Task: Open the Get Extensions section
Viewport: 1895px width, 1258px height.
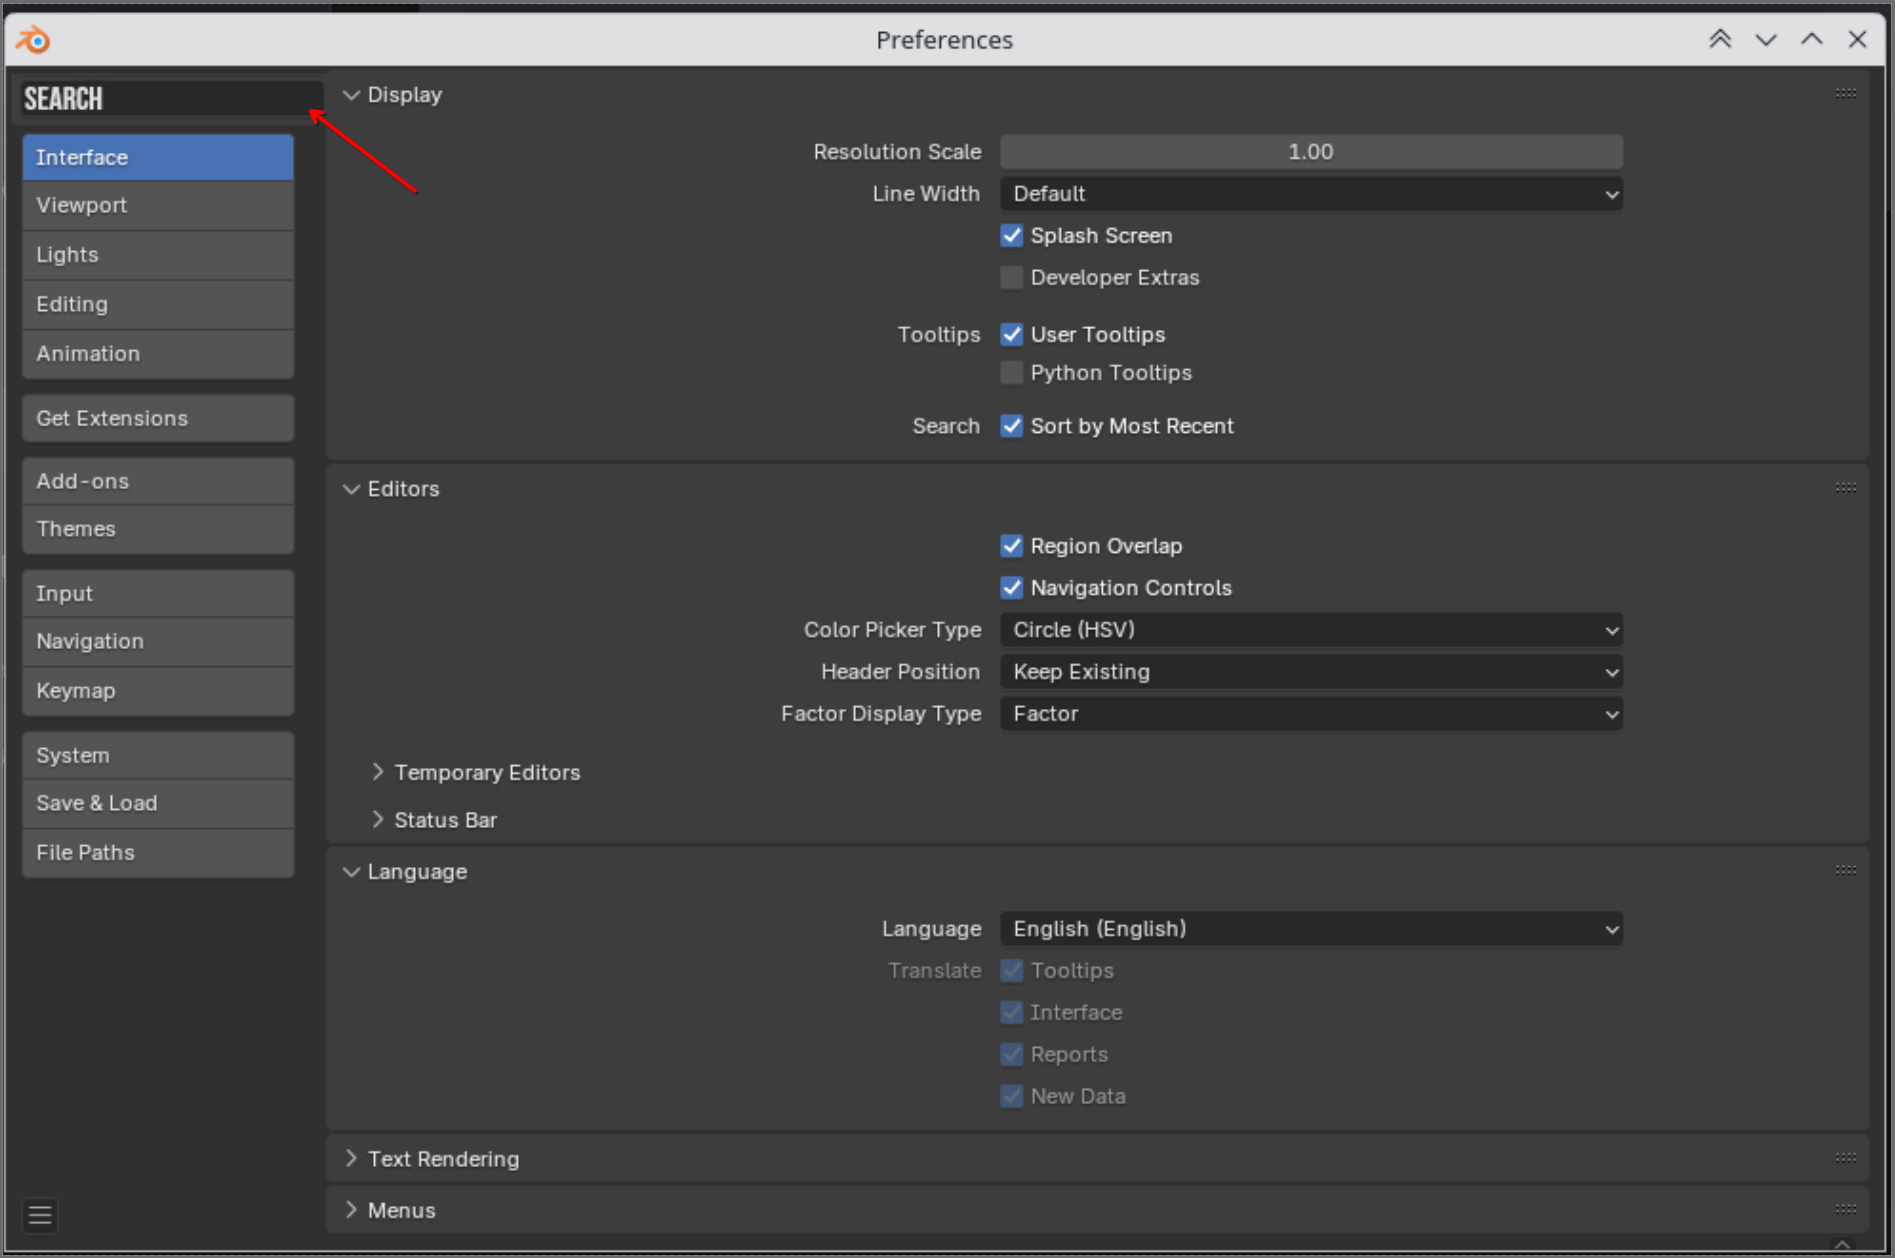Action: (158, 418)
